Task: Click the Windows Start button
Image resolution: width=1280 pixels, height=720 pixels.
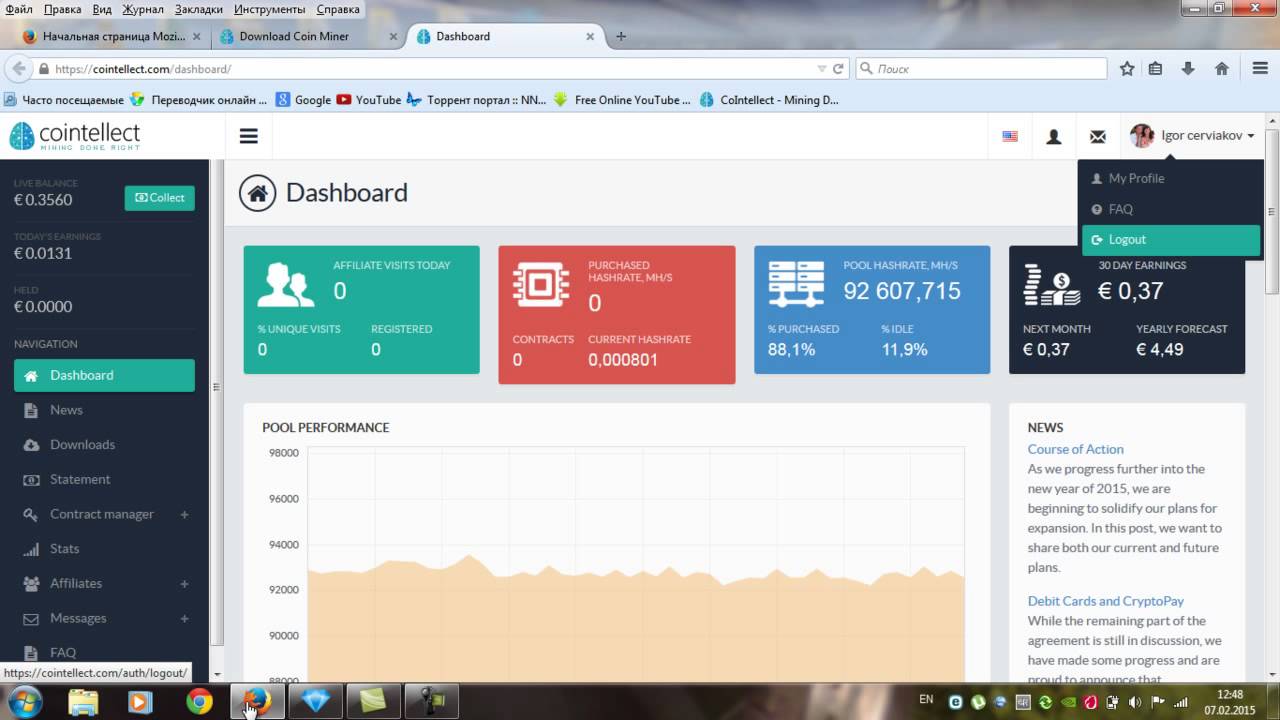Action: 24,701
